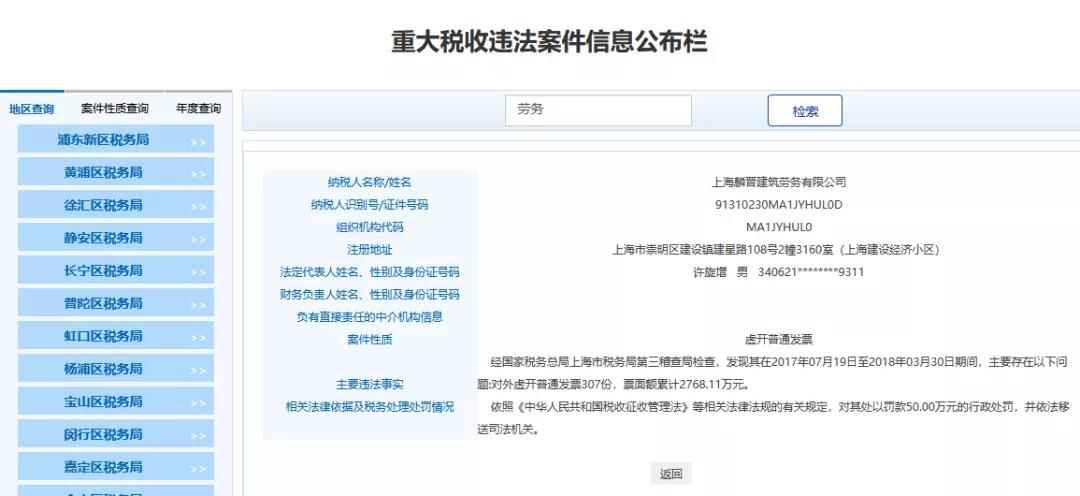
Task: Expand arrows beside 黄浦区税务局
Action: coord(198,175)
